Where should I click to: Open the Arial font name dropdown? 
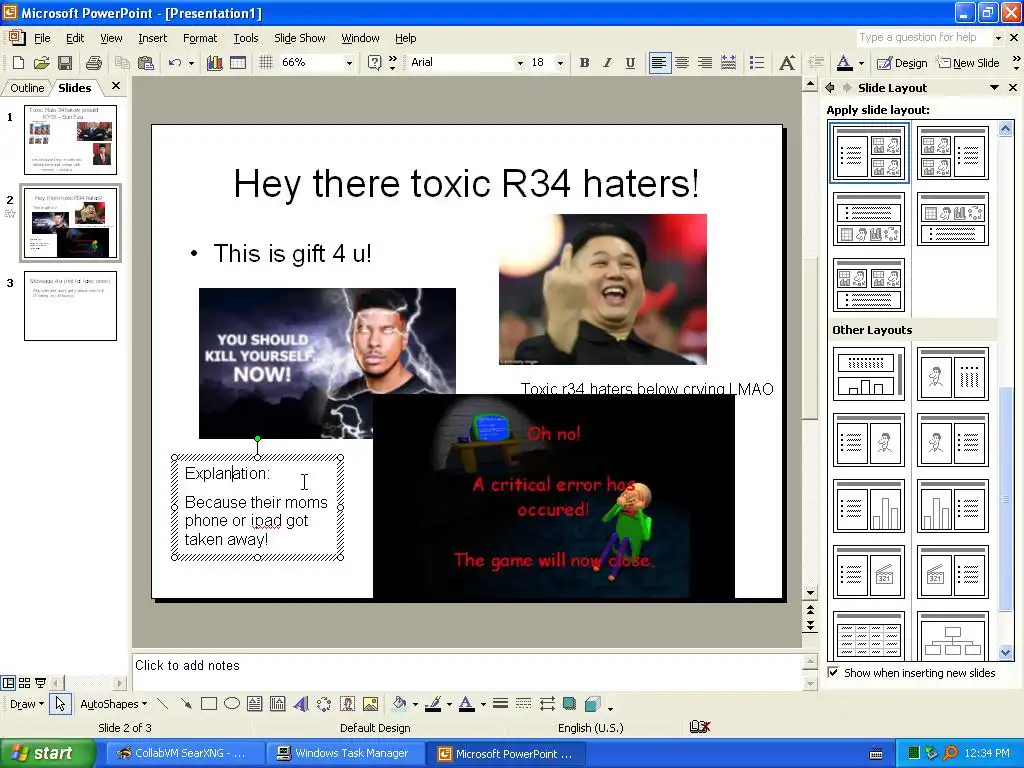click(520, 63)
